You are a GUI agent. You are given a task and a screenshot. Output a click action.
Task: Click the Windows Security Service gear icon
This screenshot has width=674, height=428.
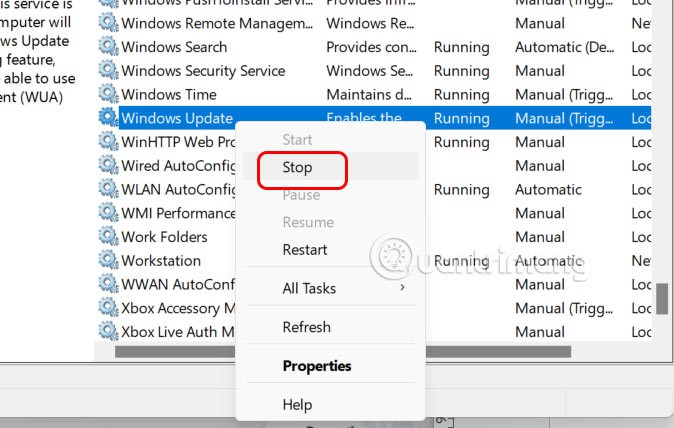[108, 71]
